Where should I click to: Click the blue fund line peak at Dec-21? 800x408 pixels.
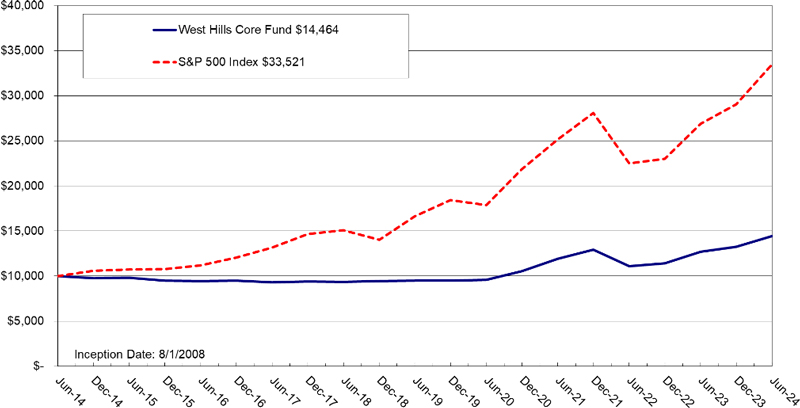coord(594,249)
